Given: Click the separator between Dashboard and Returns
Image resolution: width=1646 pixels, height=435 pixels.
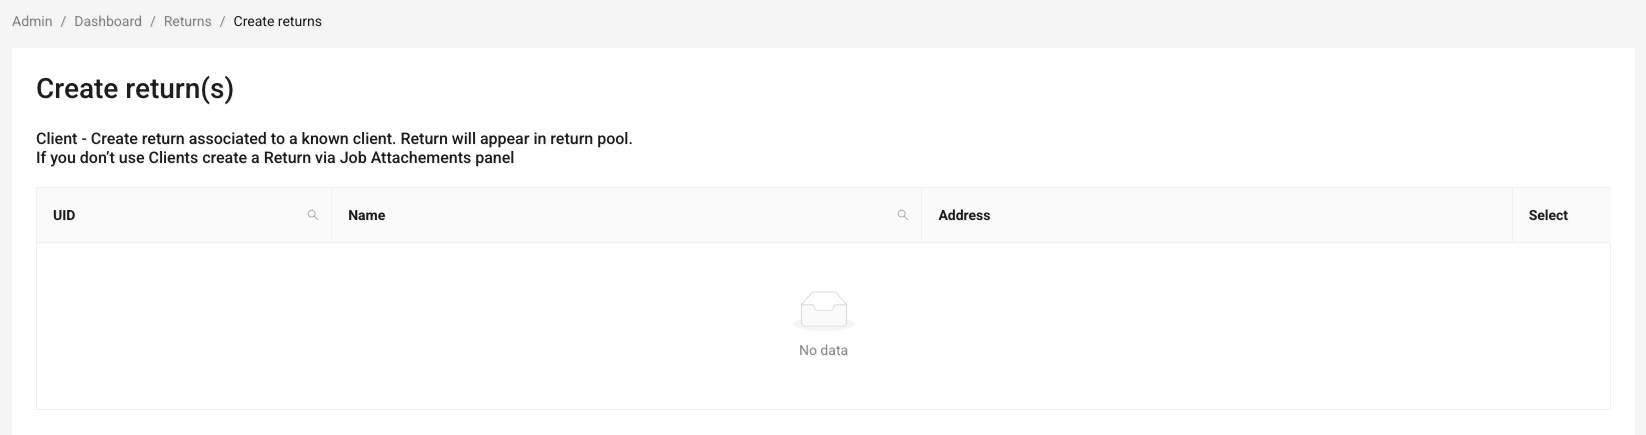Looking at the screenshot, I should (x=153, y=21).
